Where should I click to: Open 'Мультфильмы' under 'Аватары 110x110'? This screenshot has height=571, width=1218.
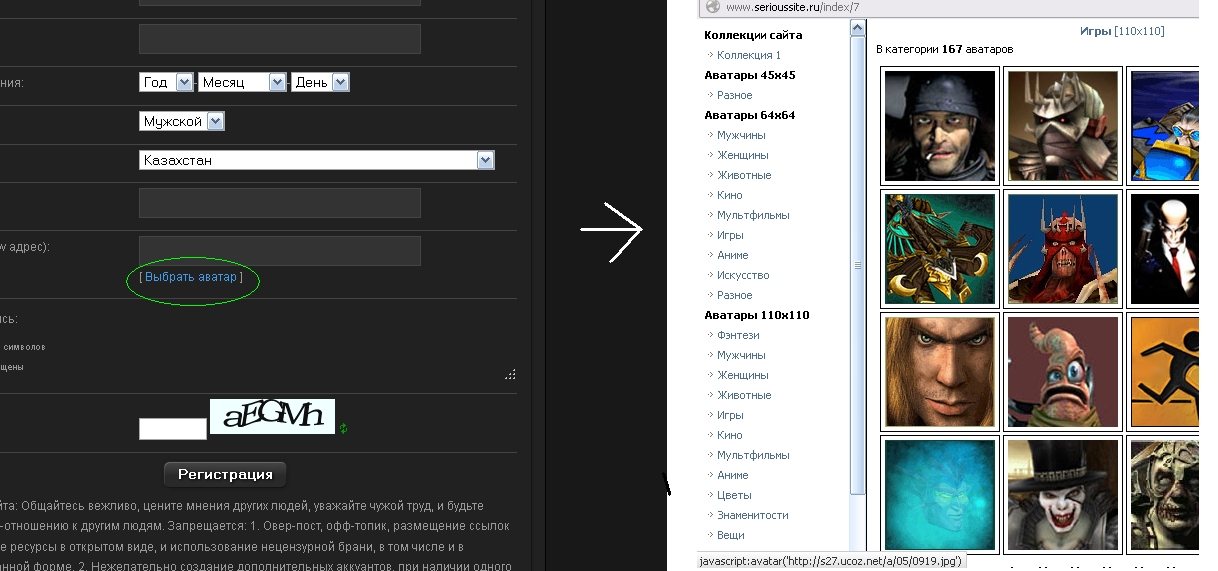(753, 455)
